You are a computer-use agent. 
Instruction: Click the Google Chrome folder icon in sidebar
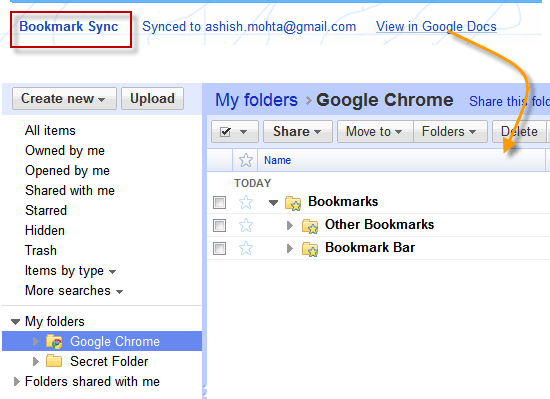tap(54, 341)
